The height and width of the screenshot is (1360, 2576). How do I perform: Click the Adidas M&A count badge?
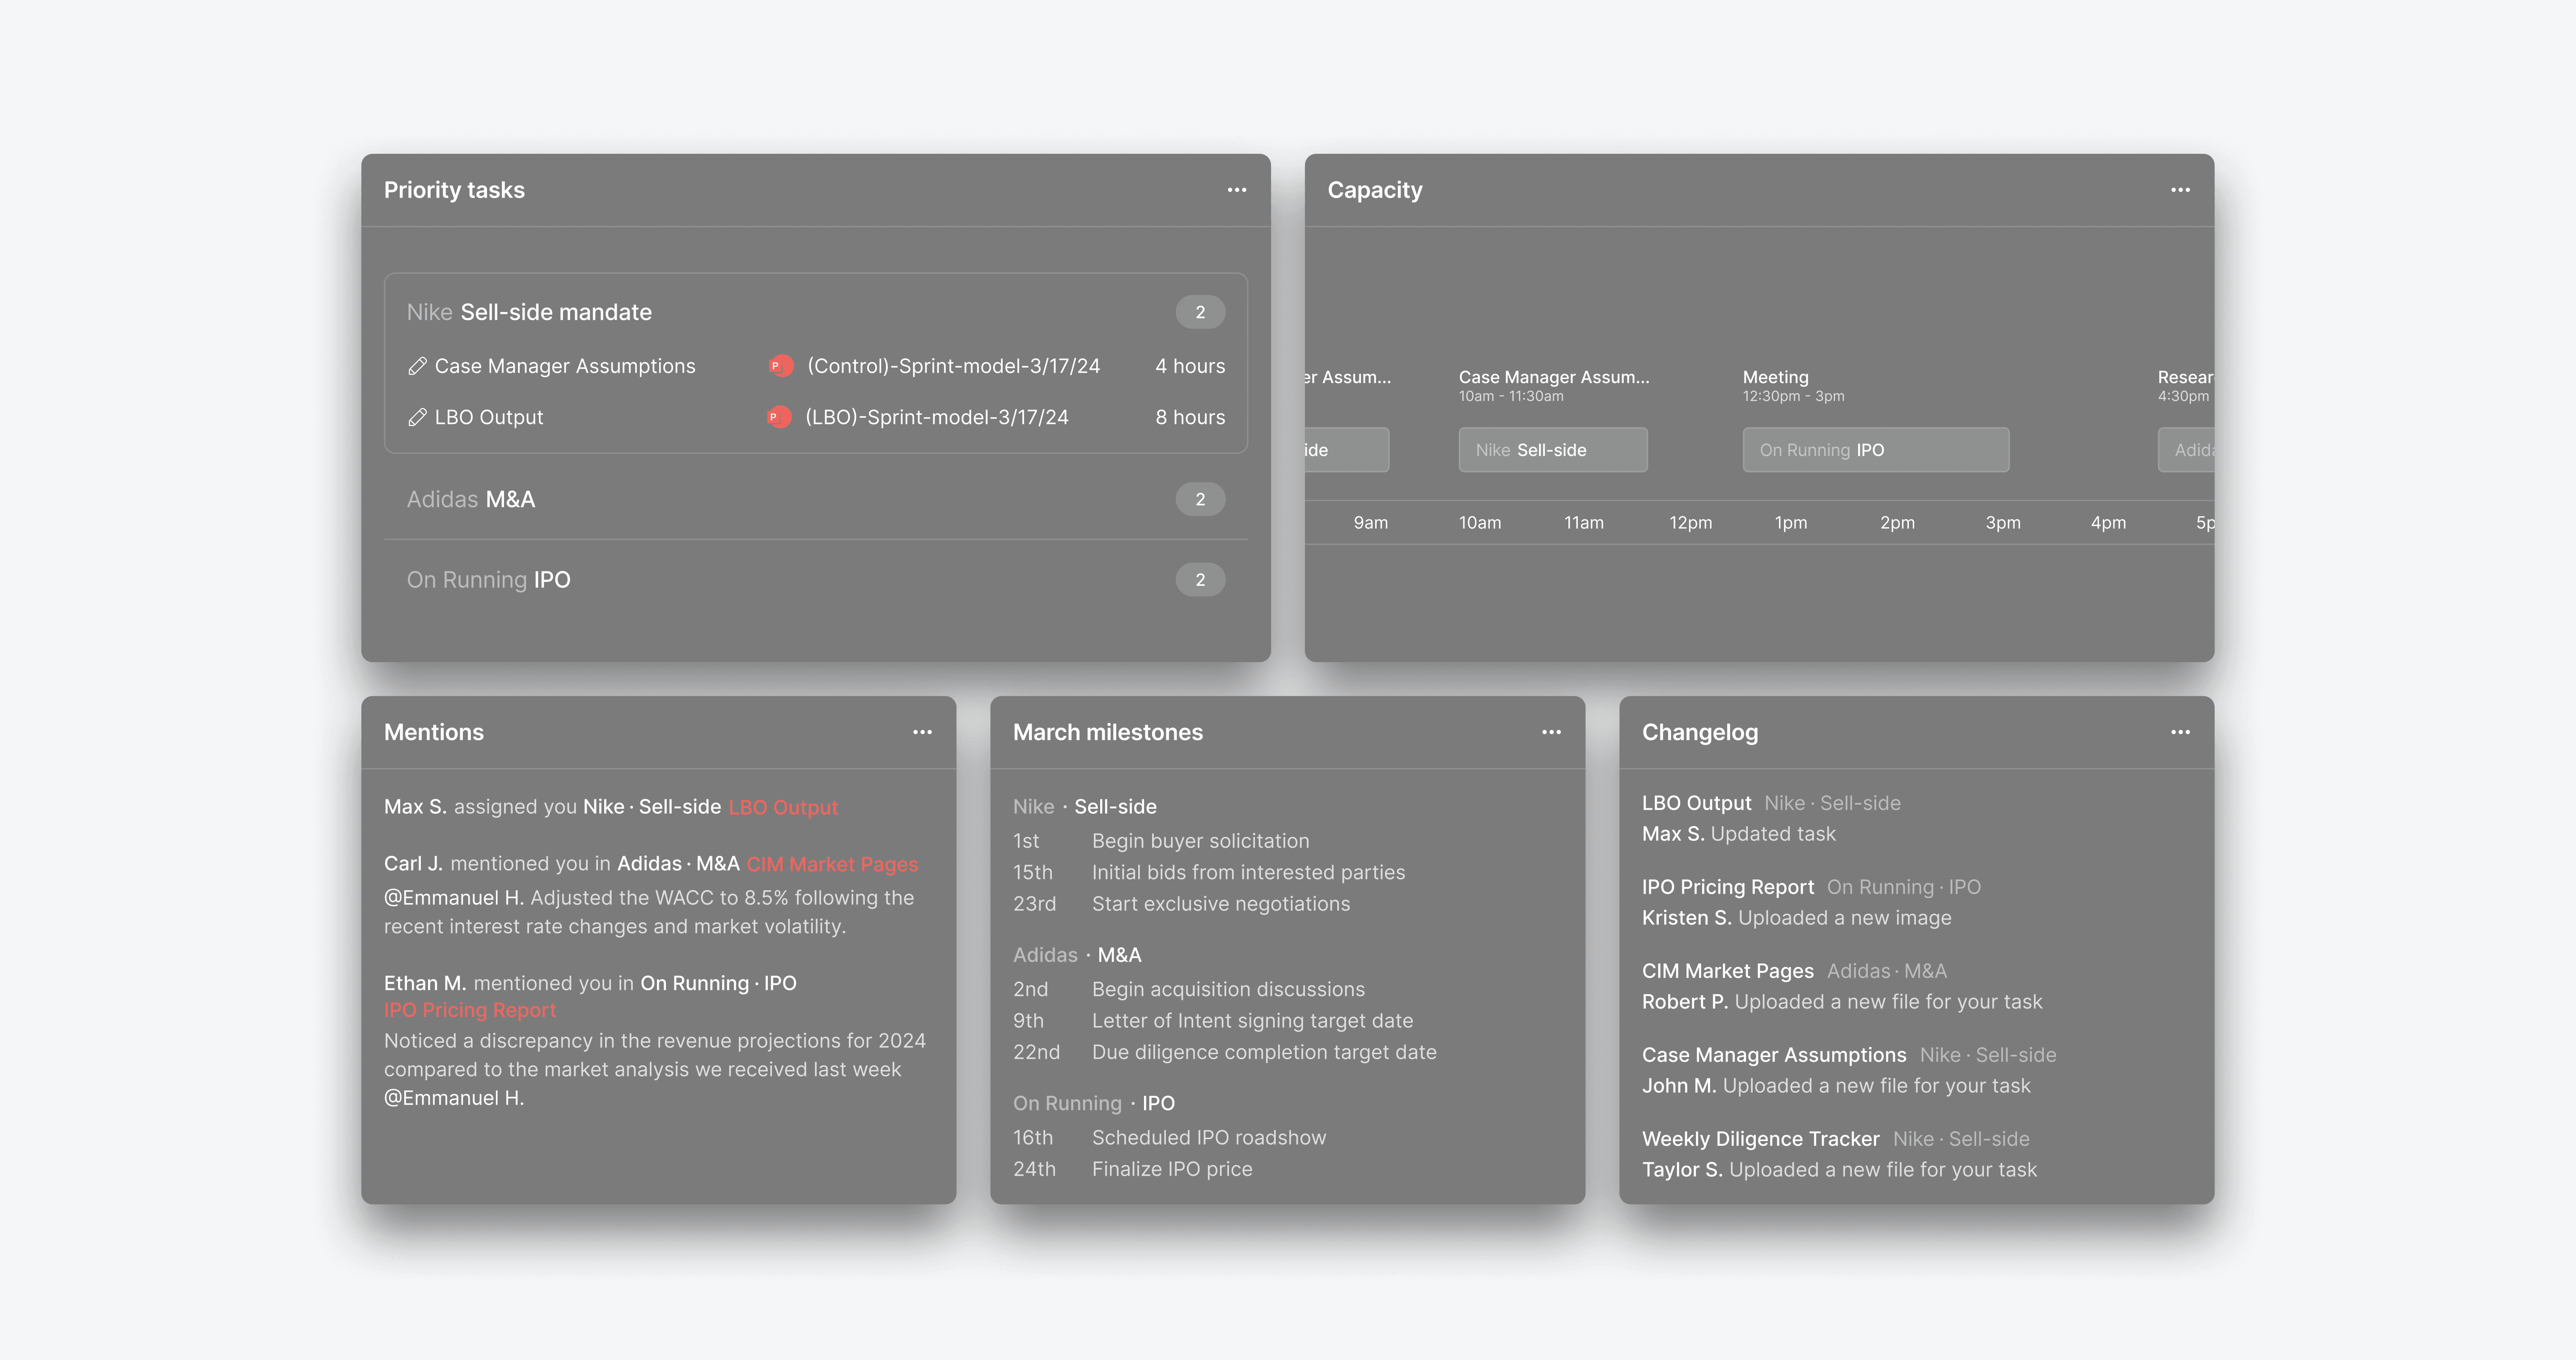(x=1200, y=499)
